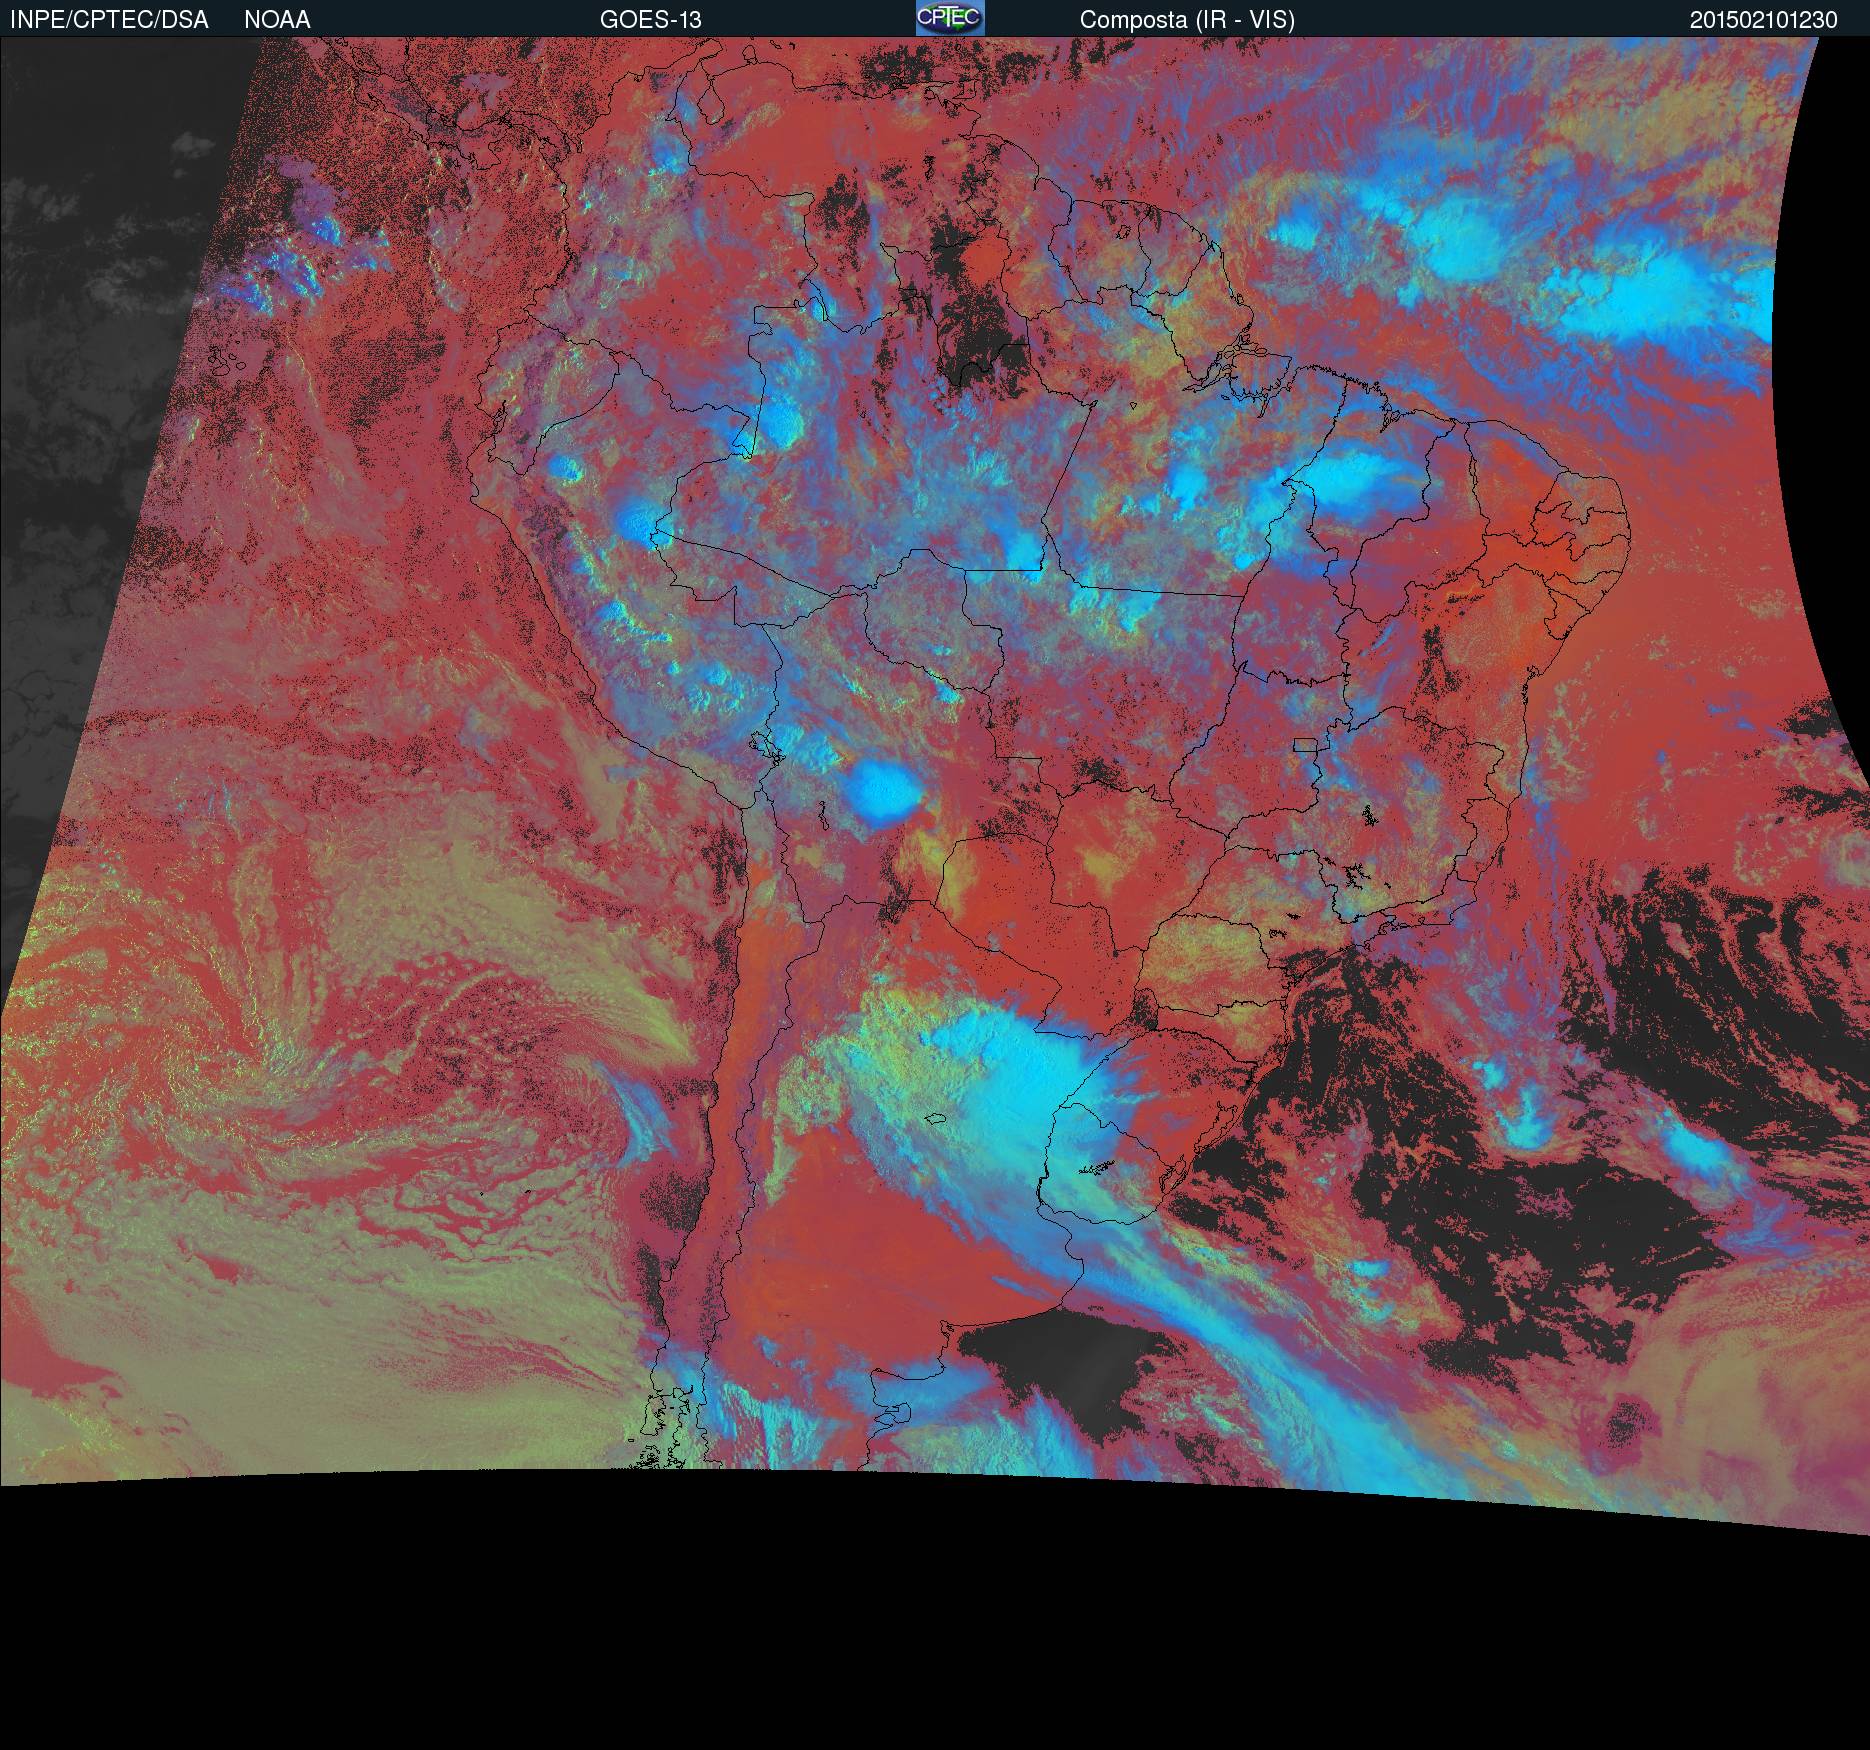The width and height of the screenshot is (1870, 1750).
Task: Click the 201502101230 timestamp
Action: pyautogui.click(x=1763, y=19)
